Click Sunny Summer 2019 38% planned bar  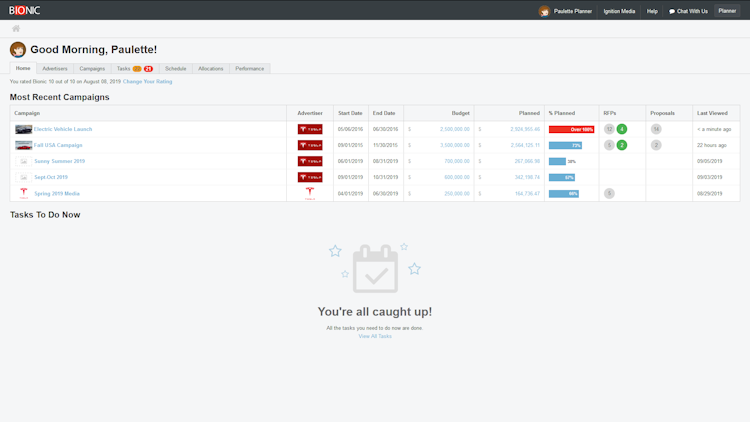[x=558, y=161]
